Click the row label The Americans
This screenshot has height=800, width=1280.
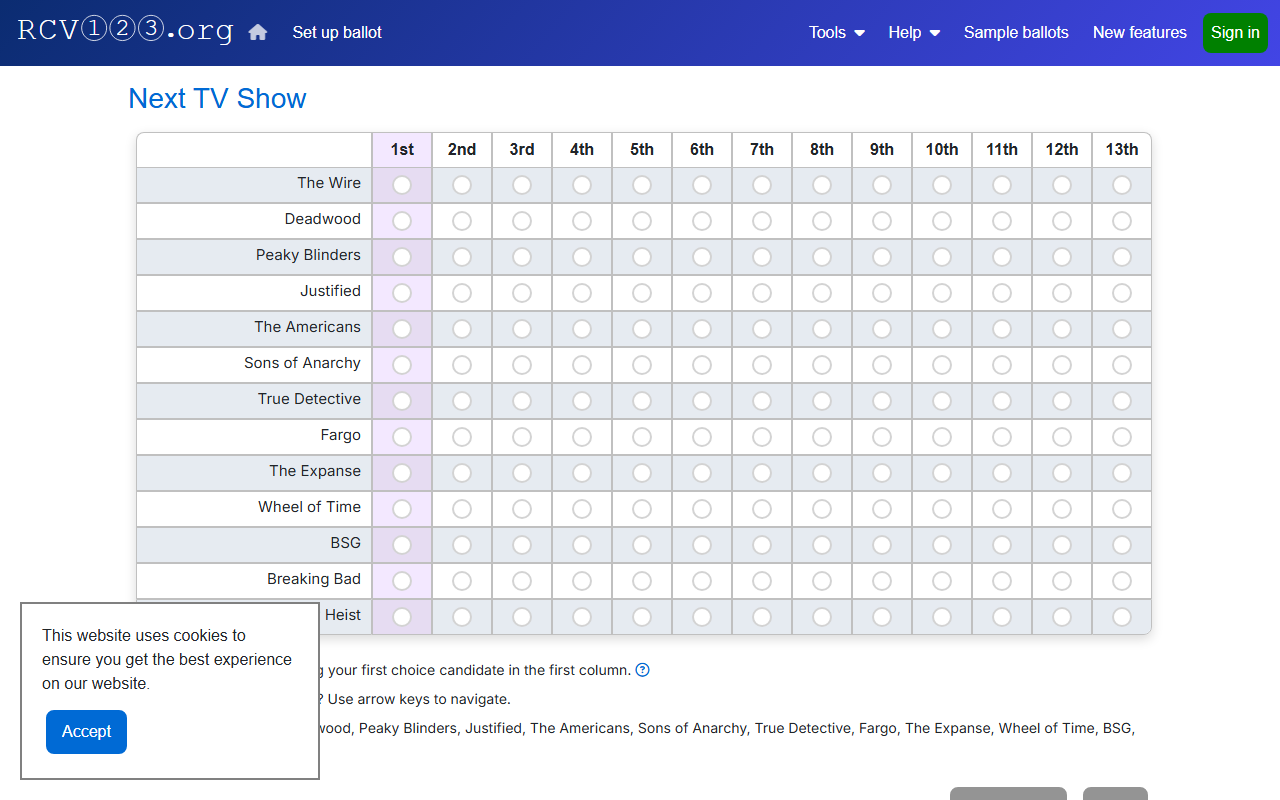point(308,327)
